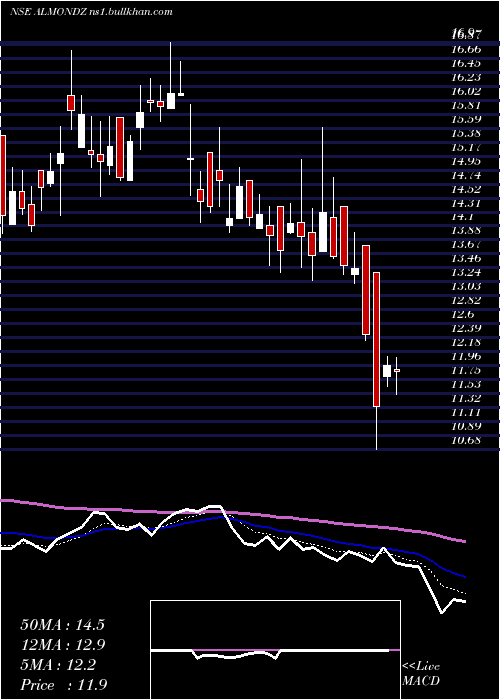The height and width of the screenshot is (700, 500).
Task: Click the 12MA : 12.9 readout
Action: (63, 645)
